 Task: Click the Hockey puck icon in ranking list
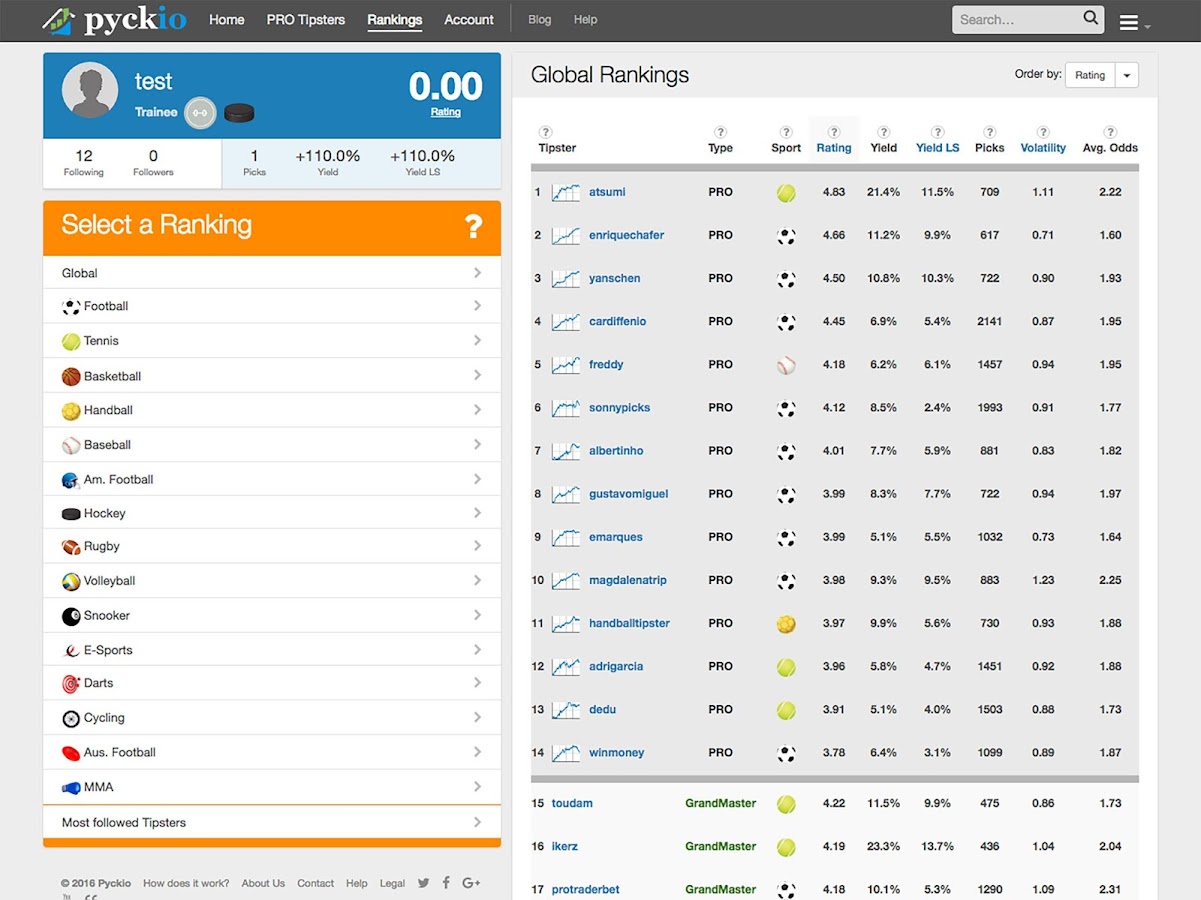tap(71, 514)
